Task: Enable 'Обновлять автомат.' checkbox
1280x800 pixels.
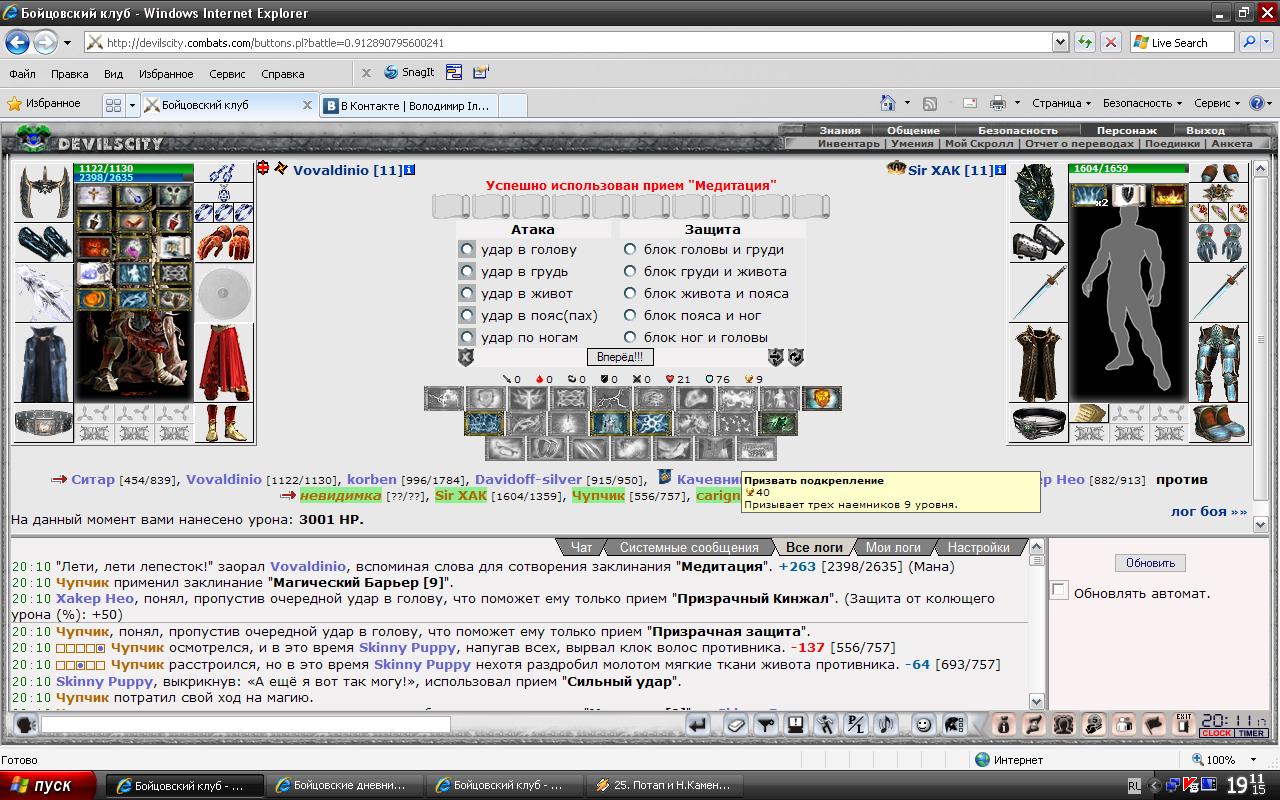Action: [x=1059, y=591]
